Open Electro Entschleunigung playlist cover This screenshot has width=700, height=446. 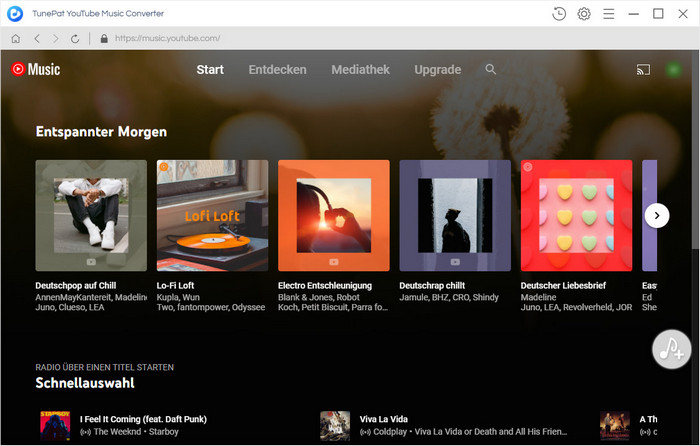(334, 216)
